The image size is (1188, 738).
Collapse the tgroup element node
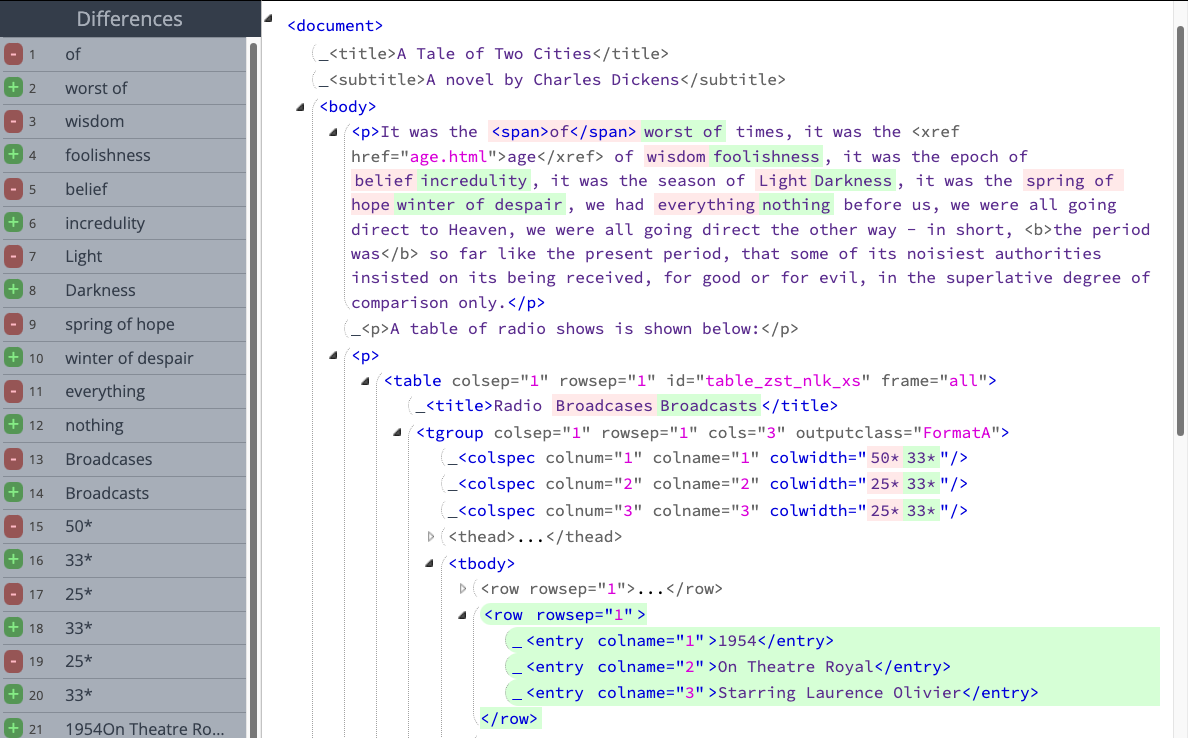pyautogui.click(x=398, y=433)
